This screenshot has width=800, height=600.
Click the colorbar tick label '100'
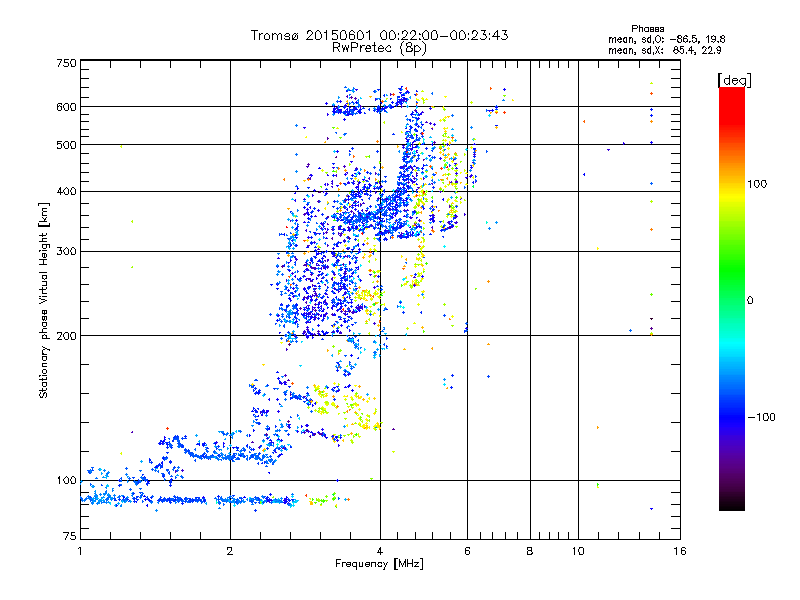point(757,184)
